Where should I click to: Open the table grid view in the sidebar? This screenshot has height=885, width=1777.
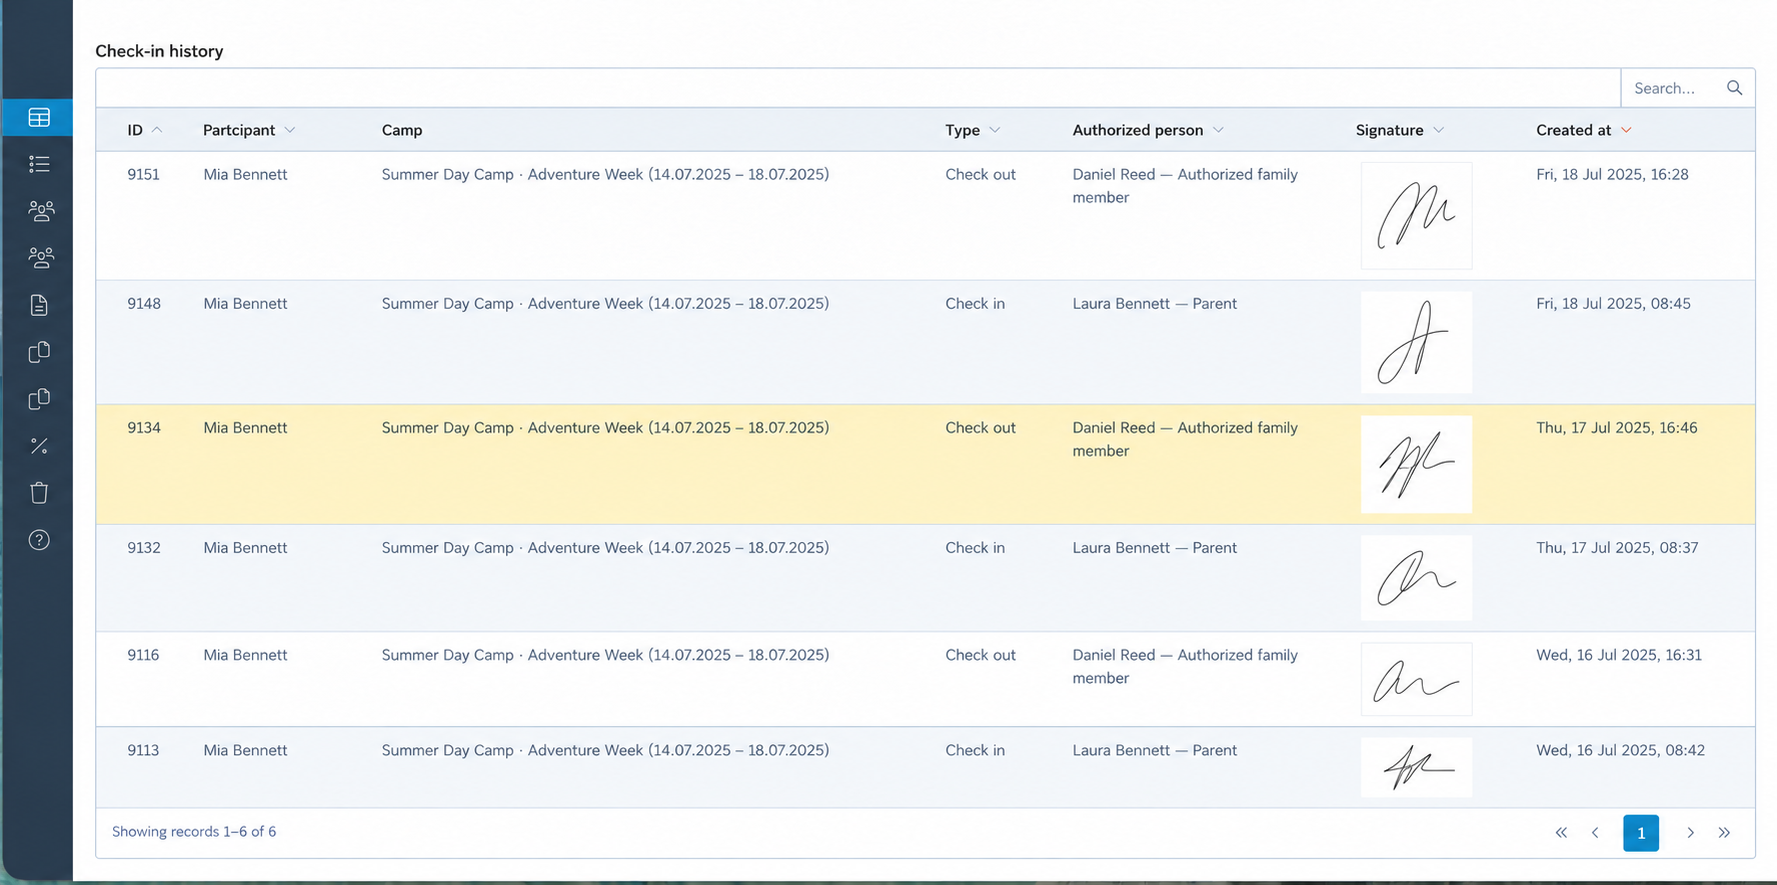click(39, 118)
